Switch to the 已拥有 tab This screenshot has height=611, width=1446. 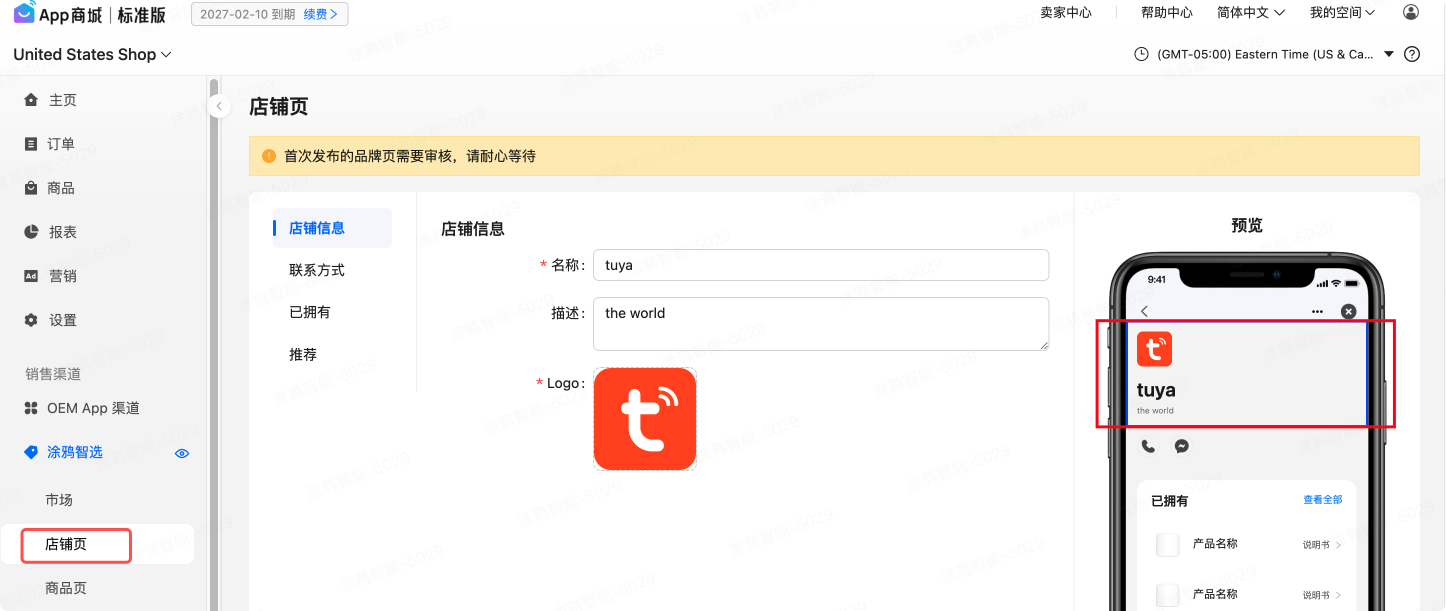310,312
